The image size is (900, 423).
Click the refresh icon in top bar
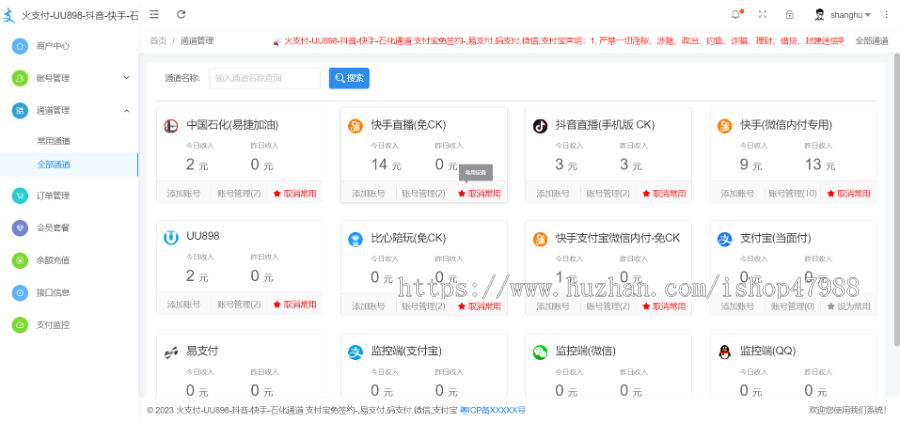pyautogui.click(x=181, y=14)
